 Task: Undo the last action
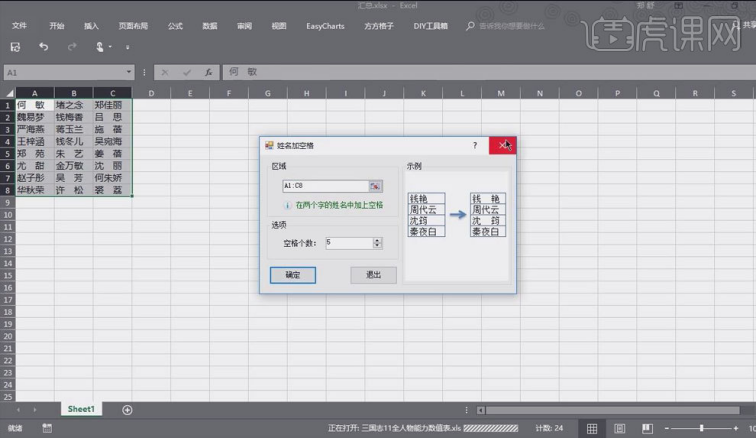click(44, 47)
